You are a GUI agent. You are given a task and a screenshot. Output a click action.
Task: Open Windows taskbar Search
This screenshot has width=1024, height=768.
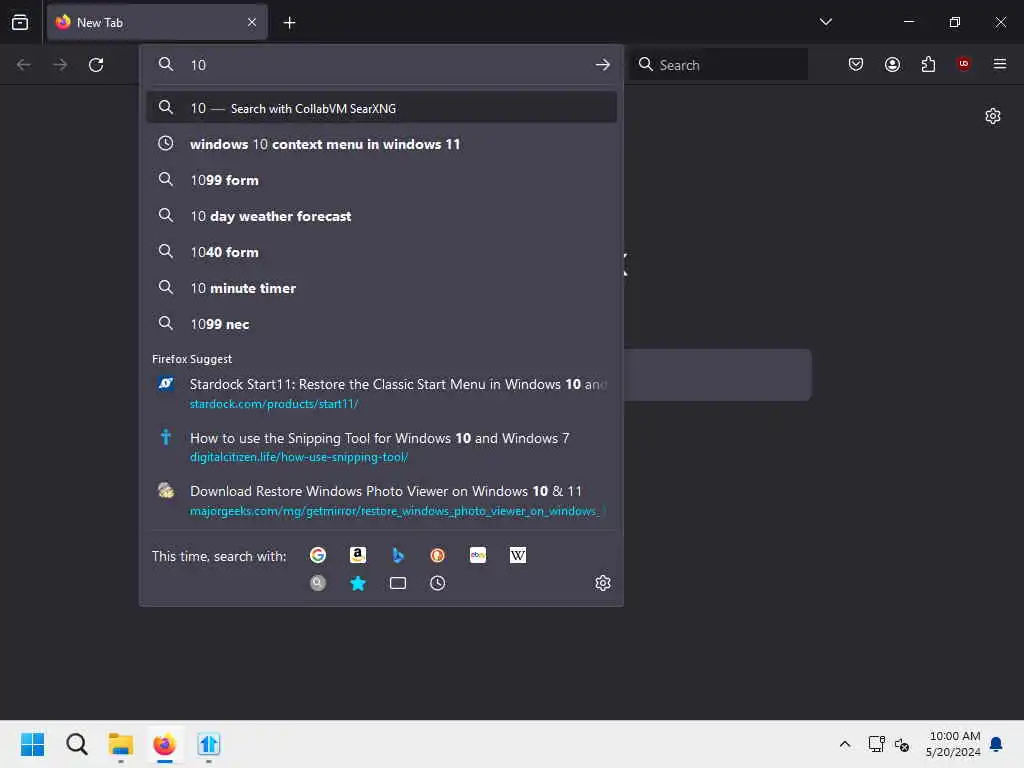76,744
